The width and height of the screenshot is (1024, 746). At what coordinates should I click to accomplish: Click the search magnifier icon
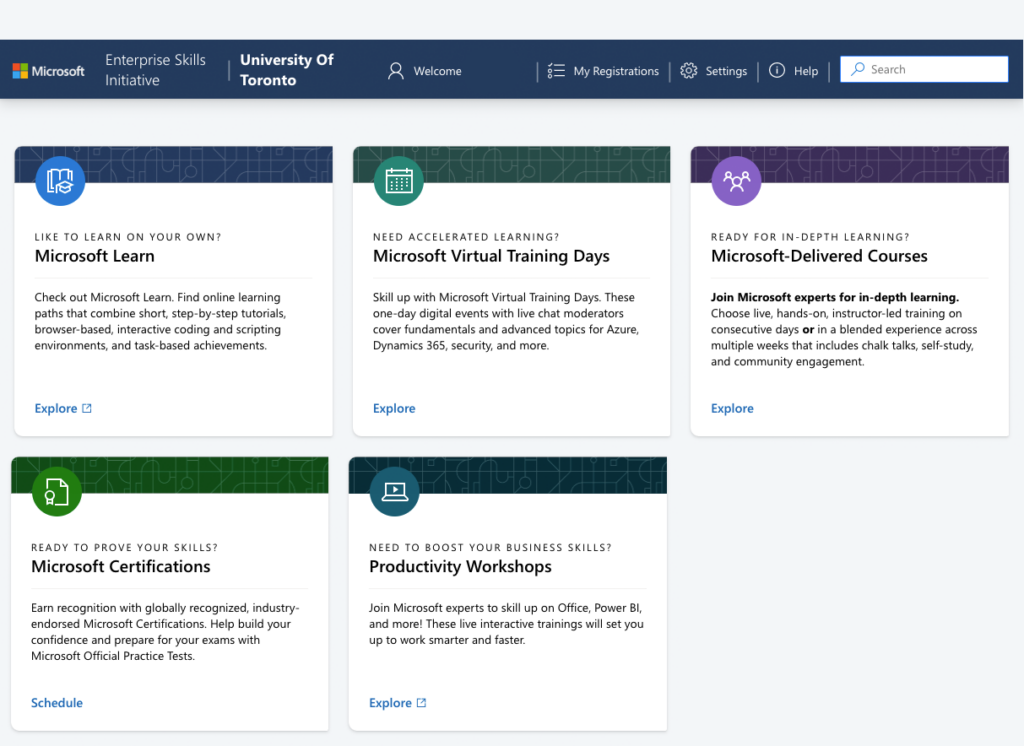click(x=857, y=69)
